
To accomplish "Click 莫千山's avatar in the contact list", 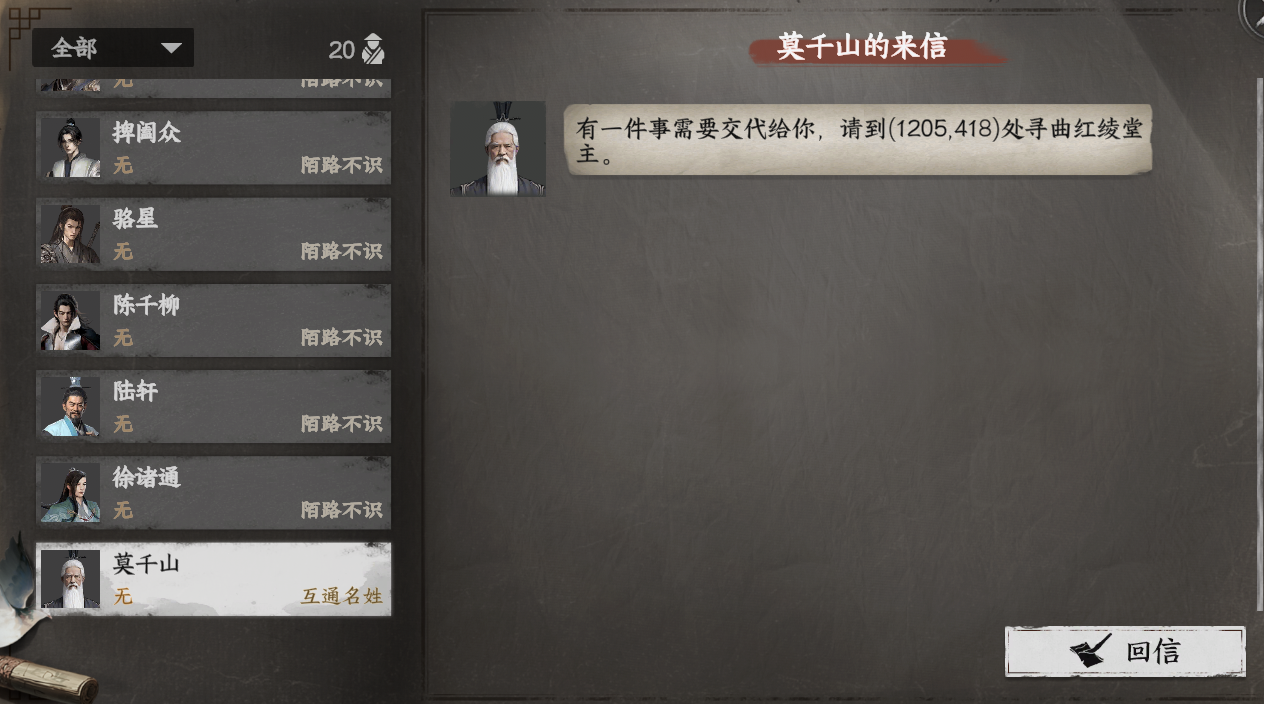I will point(70,579).
